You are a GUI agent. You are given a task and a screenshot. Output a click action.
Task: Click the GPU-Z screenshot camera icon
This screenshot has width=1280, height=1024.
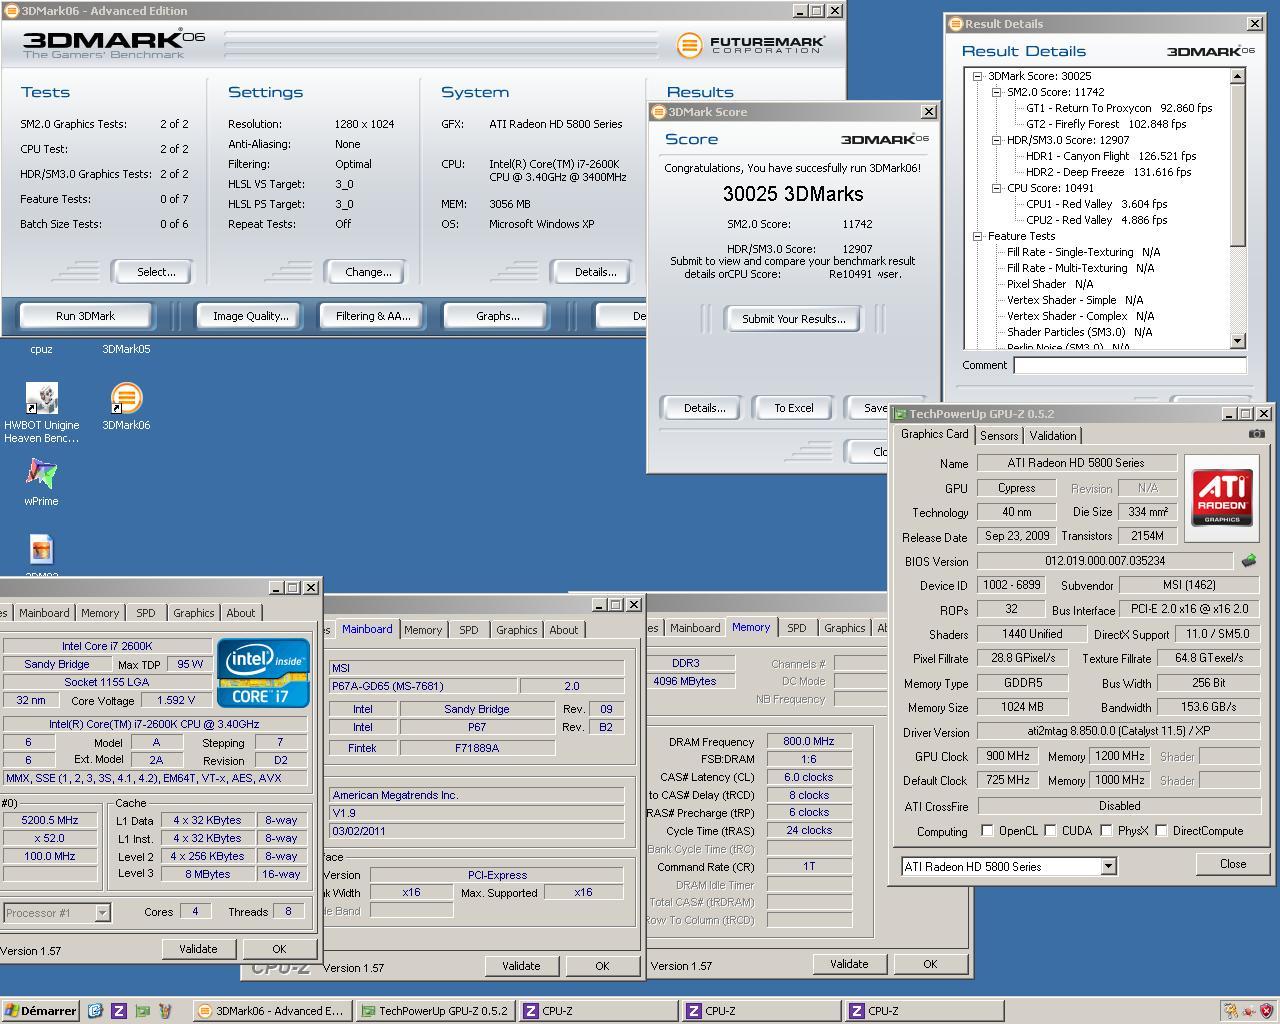[x=1257, y=434]
